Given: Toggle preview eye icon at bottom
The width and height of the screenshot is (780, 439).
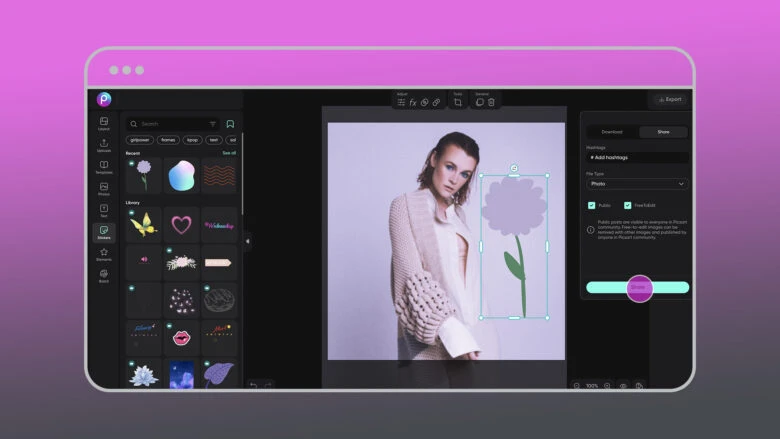Looking at the screenshot, I should (x=623, y=385).
